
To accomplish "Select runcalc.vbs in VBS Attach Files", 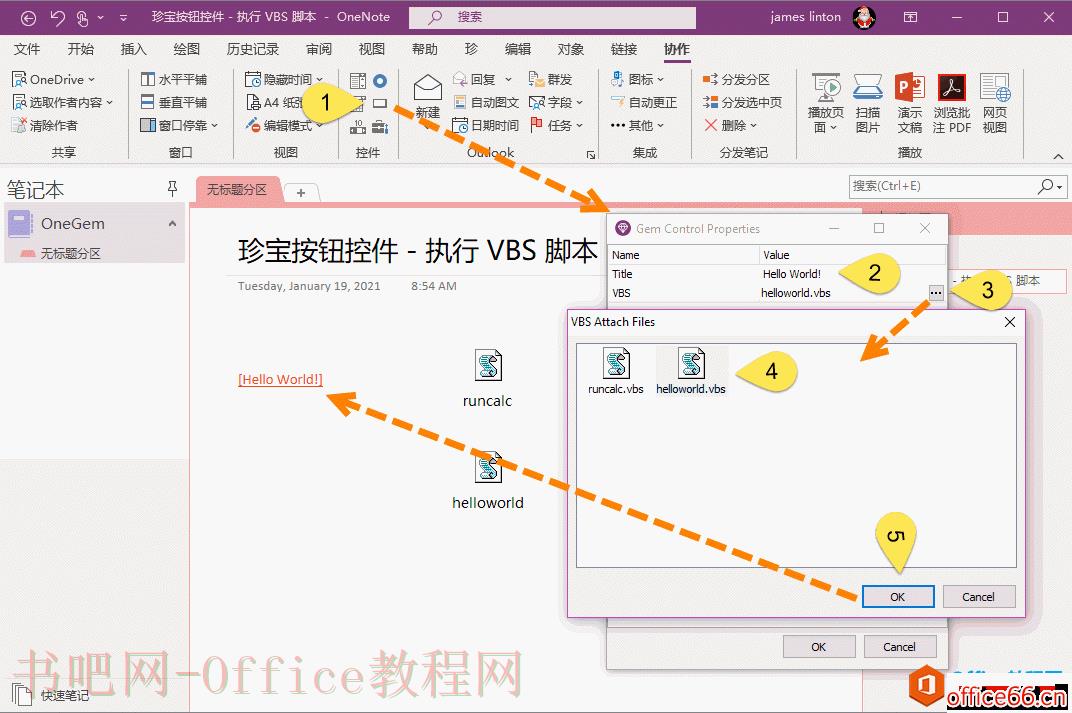I will [x=615, y=372].
